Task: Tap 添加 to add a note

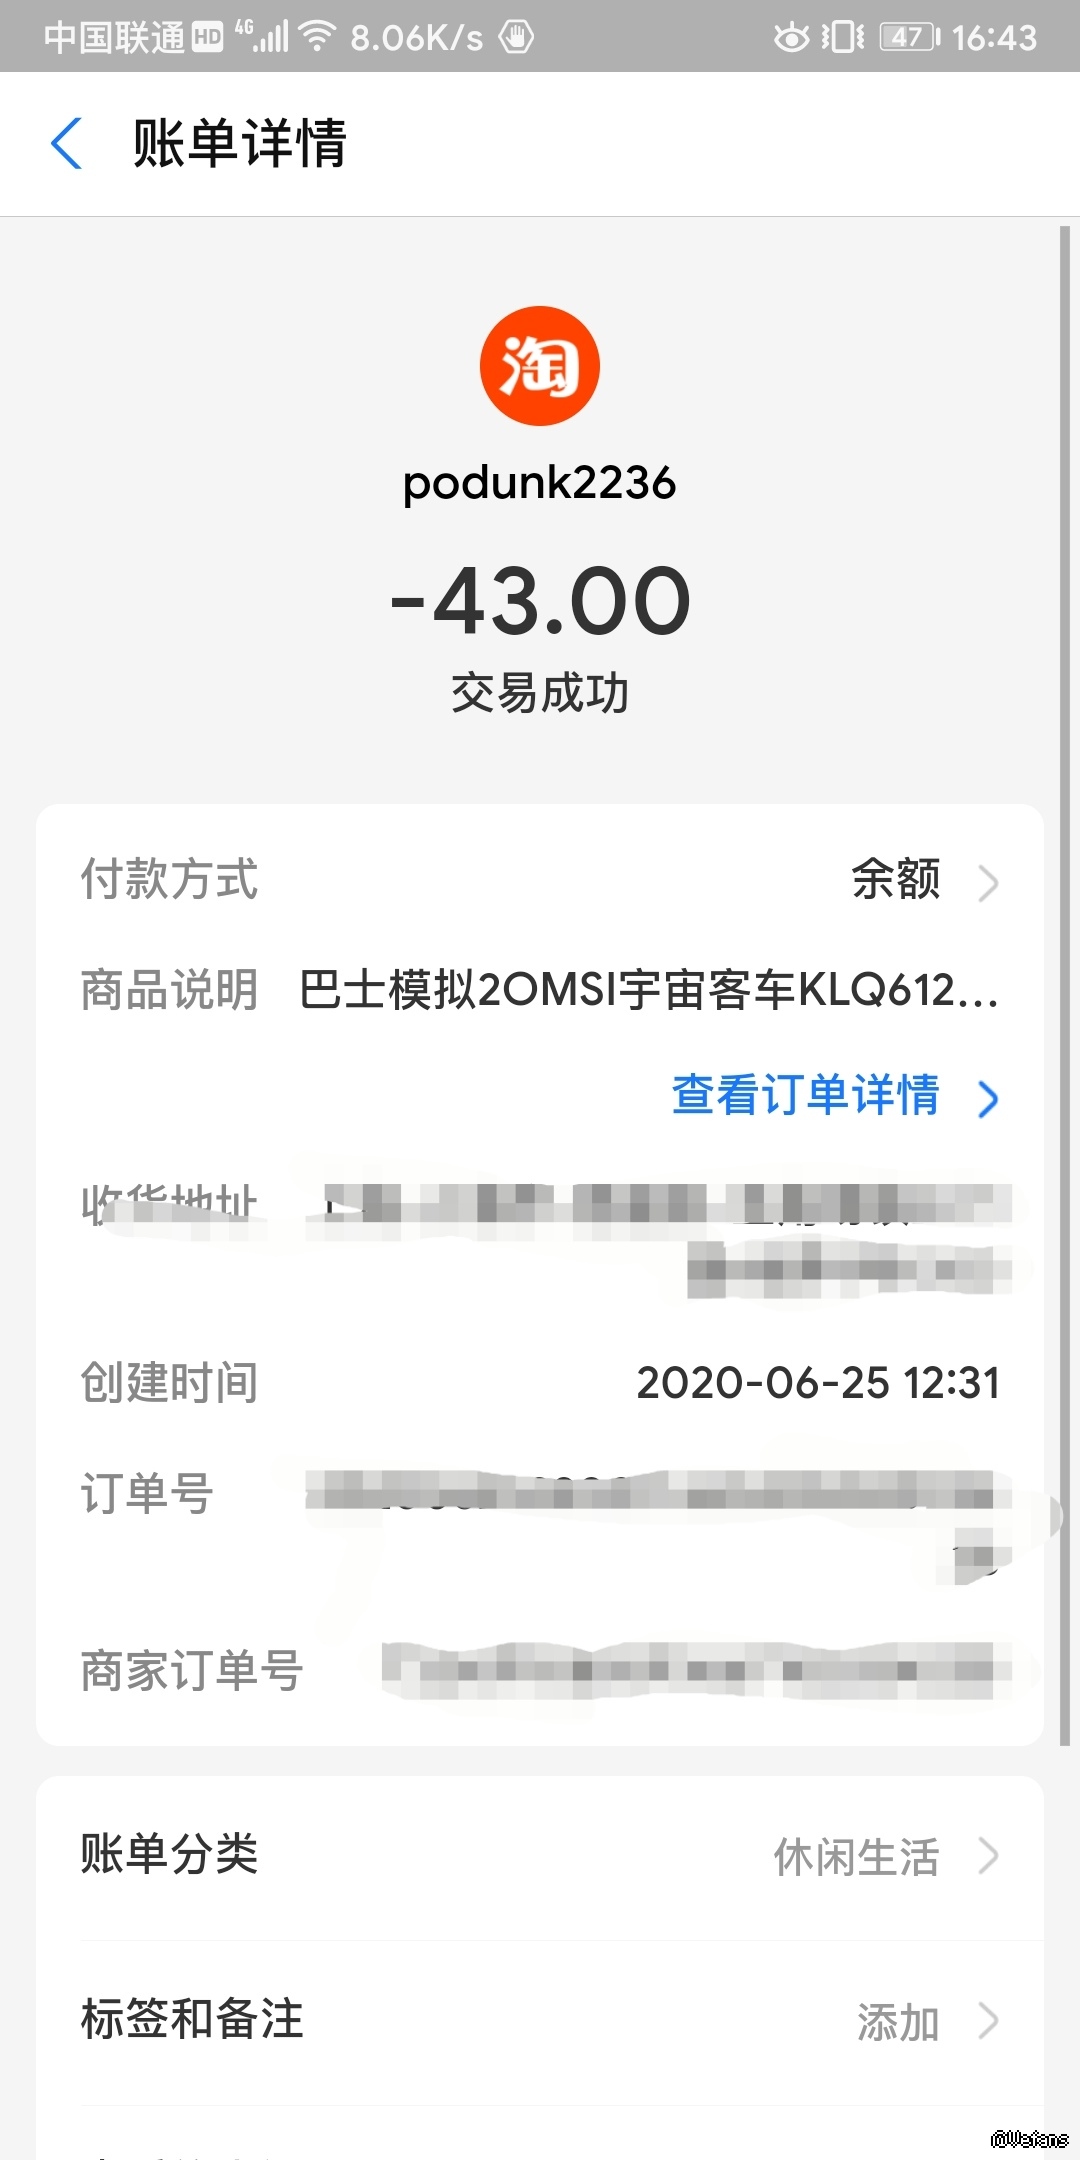Action: tap(897, 2022)
